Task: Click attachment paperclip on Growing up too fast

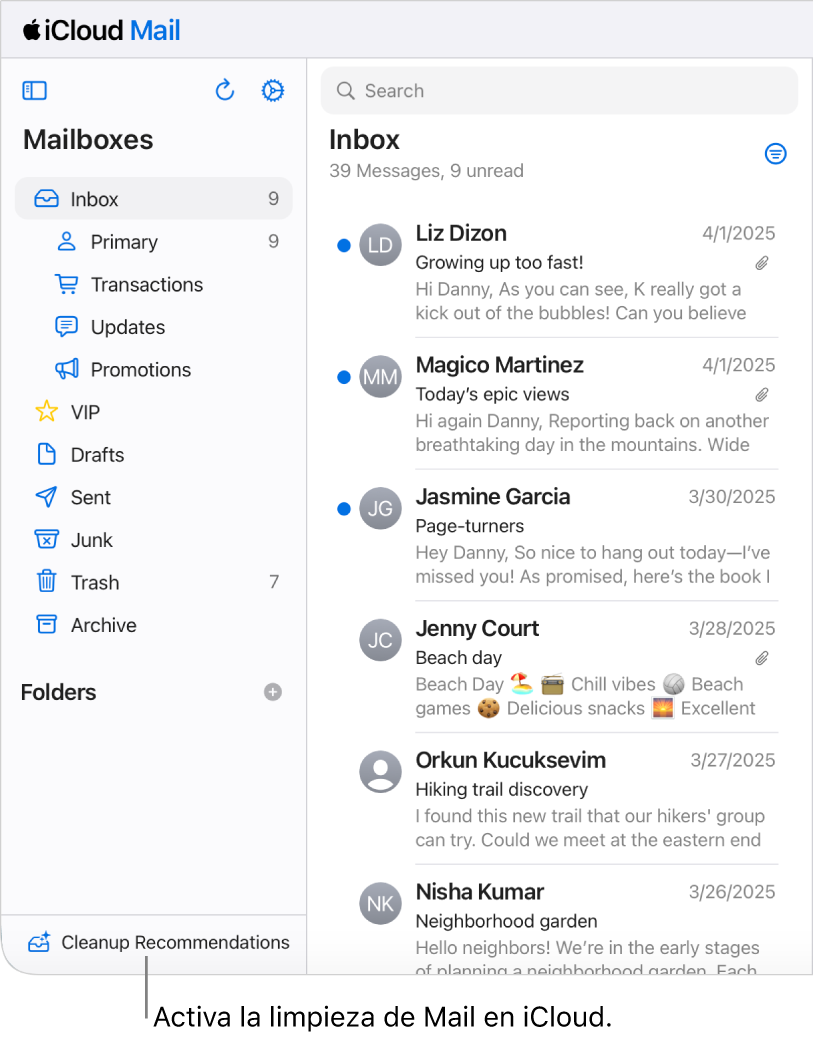Action: [x=762, y=263]
